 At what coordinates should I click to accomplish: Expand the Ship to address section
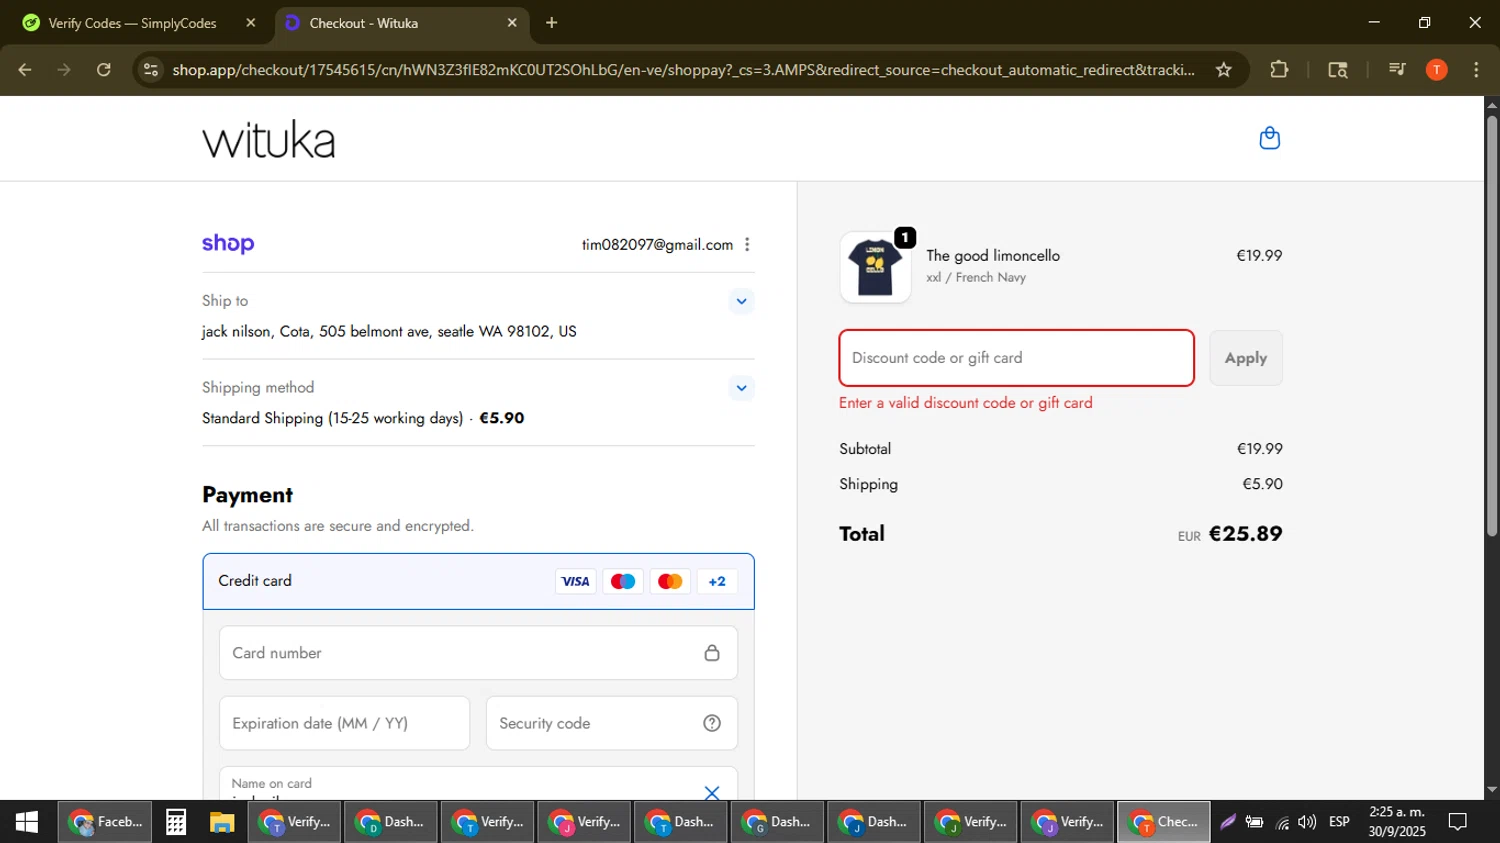click(x=741, y=301)
